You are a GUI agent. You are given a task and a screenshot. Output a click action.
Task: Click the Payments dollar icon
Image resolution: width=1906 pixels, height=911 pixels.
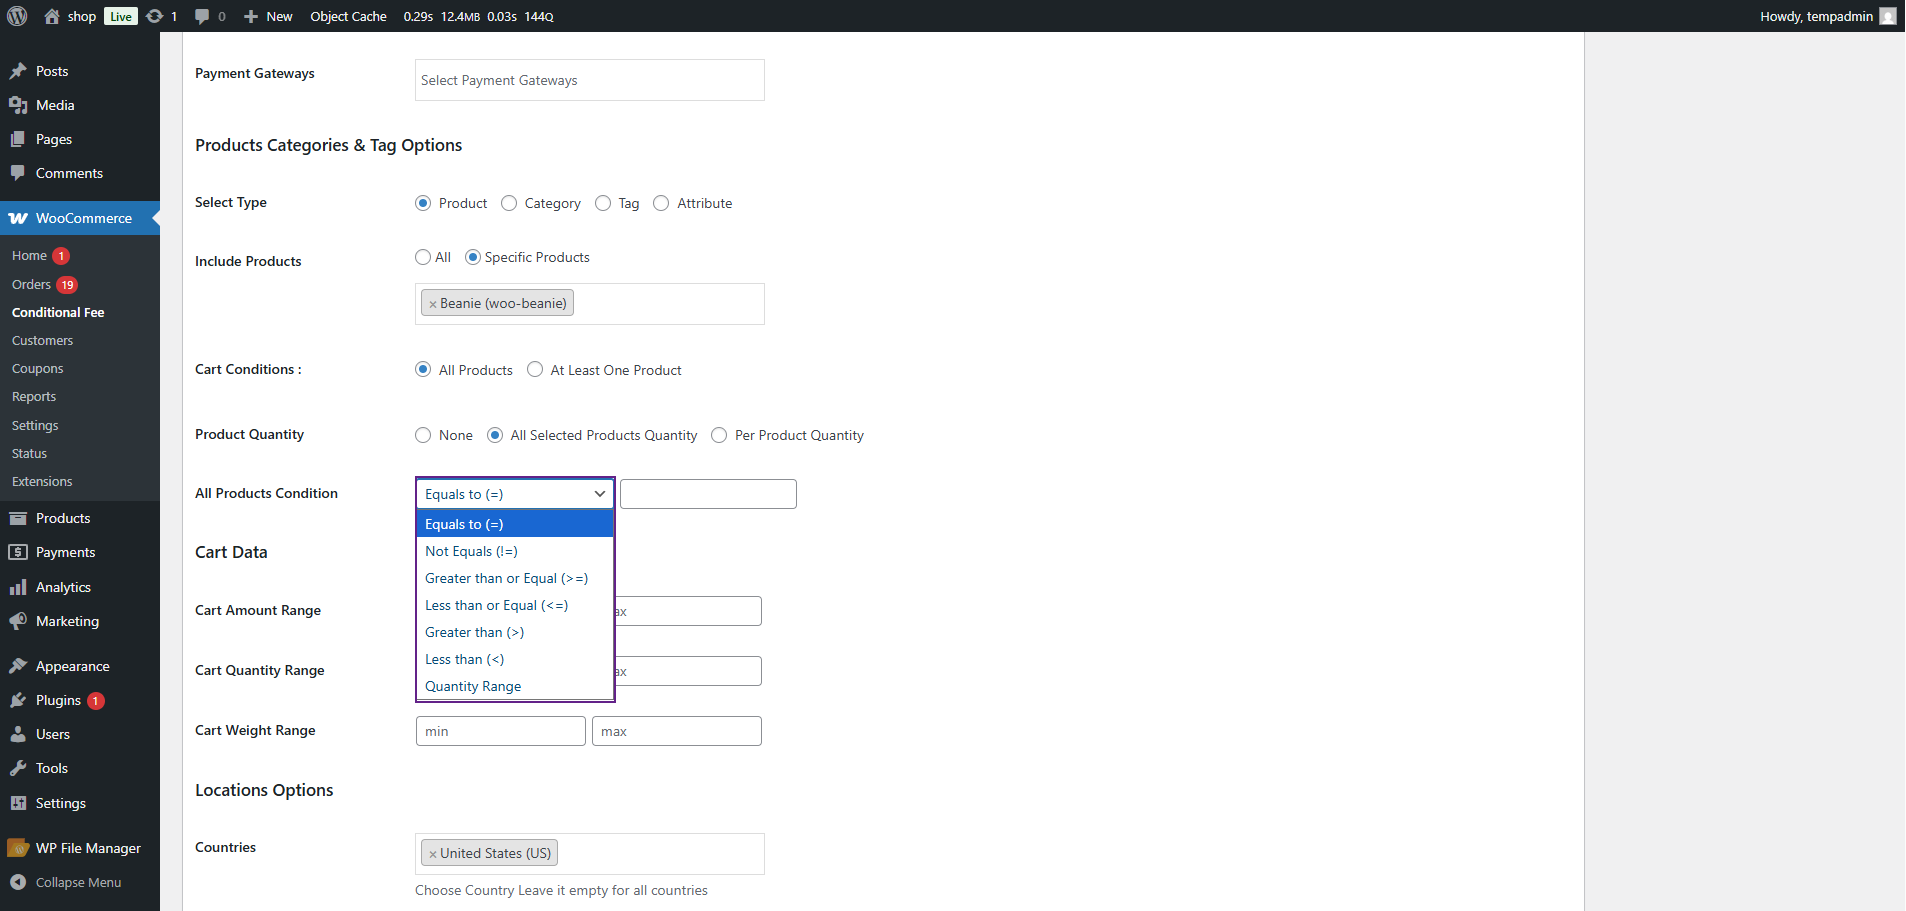click(x=18, y=552)
